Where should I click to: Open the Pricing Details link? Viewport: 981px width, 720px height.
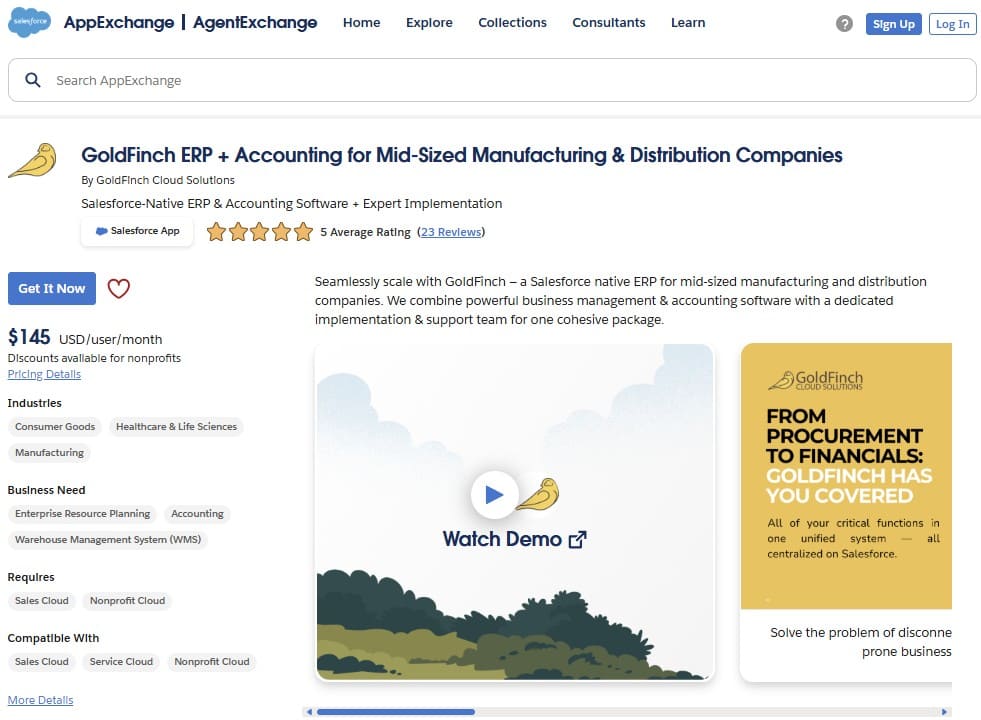point(44,374)
